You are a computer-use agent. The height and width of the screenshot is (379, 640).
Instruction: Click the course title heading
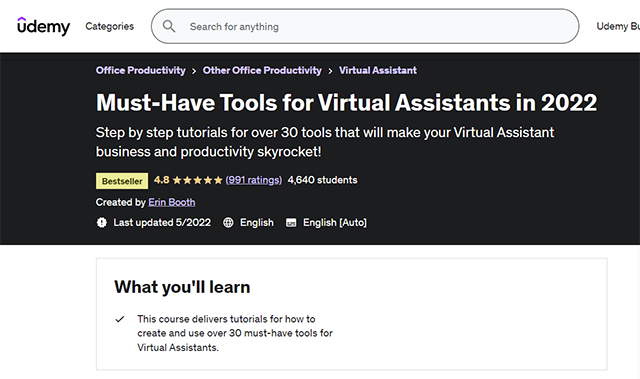pos(347,102)
